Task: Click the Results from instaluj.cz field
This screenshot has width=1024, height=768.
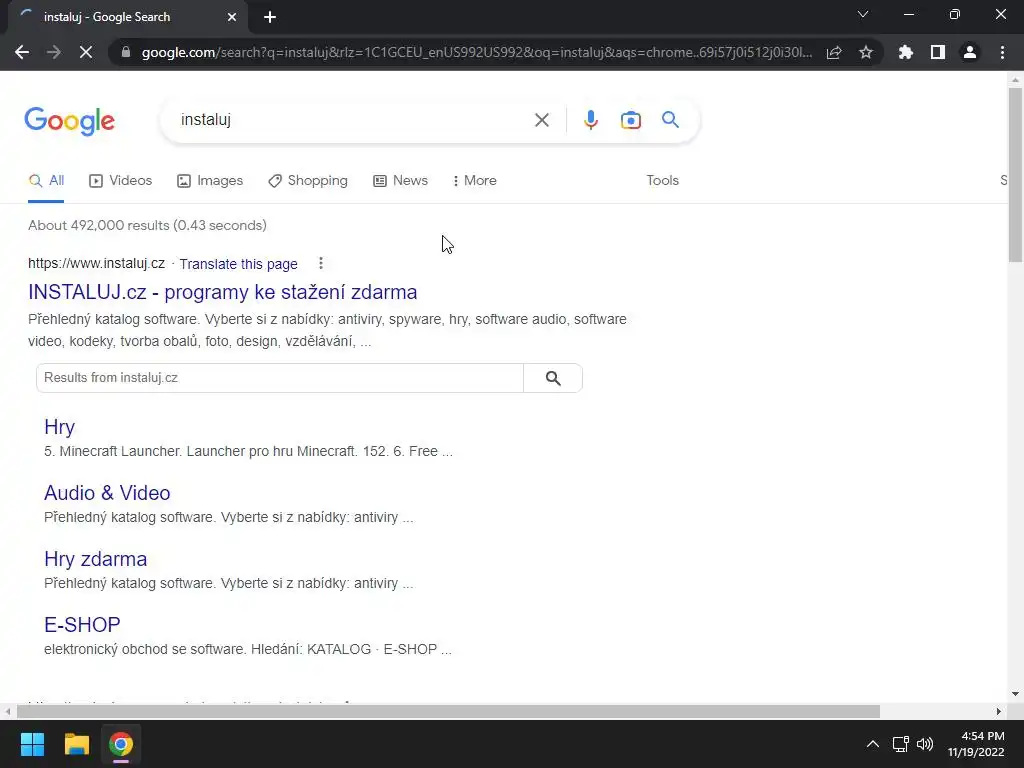Action: [280, 378]
